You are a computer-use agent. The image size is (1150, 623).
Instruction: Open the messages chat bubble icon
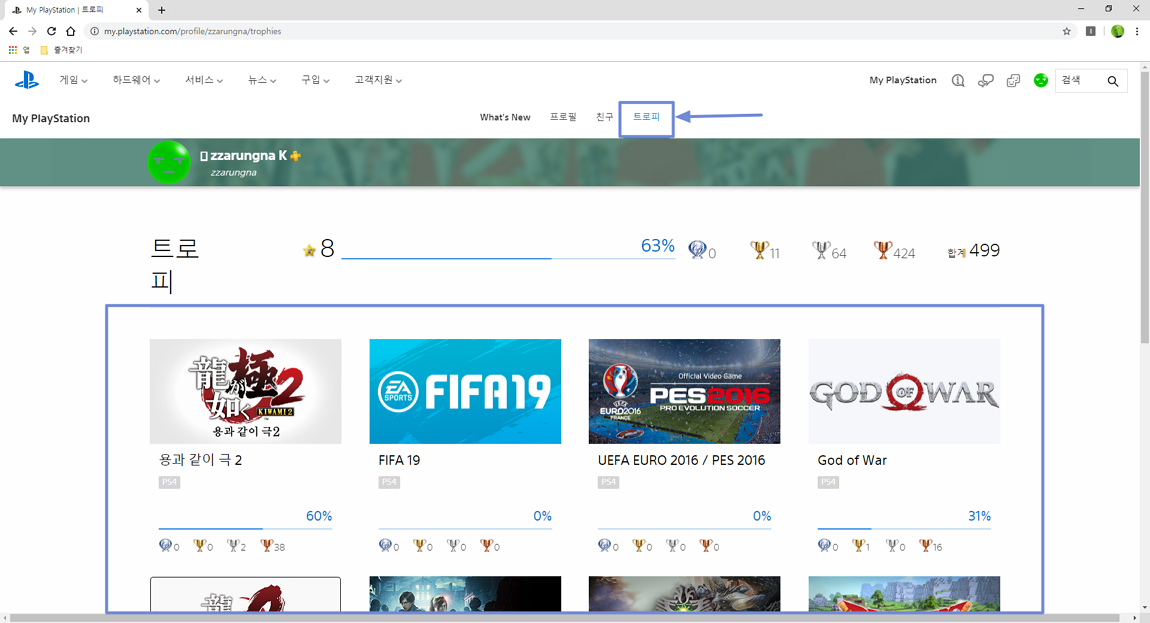(x=986, y=81)
